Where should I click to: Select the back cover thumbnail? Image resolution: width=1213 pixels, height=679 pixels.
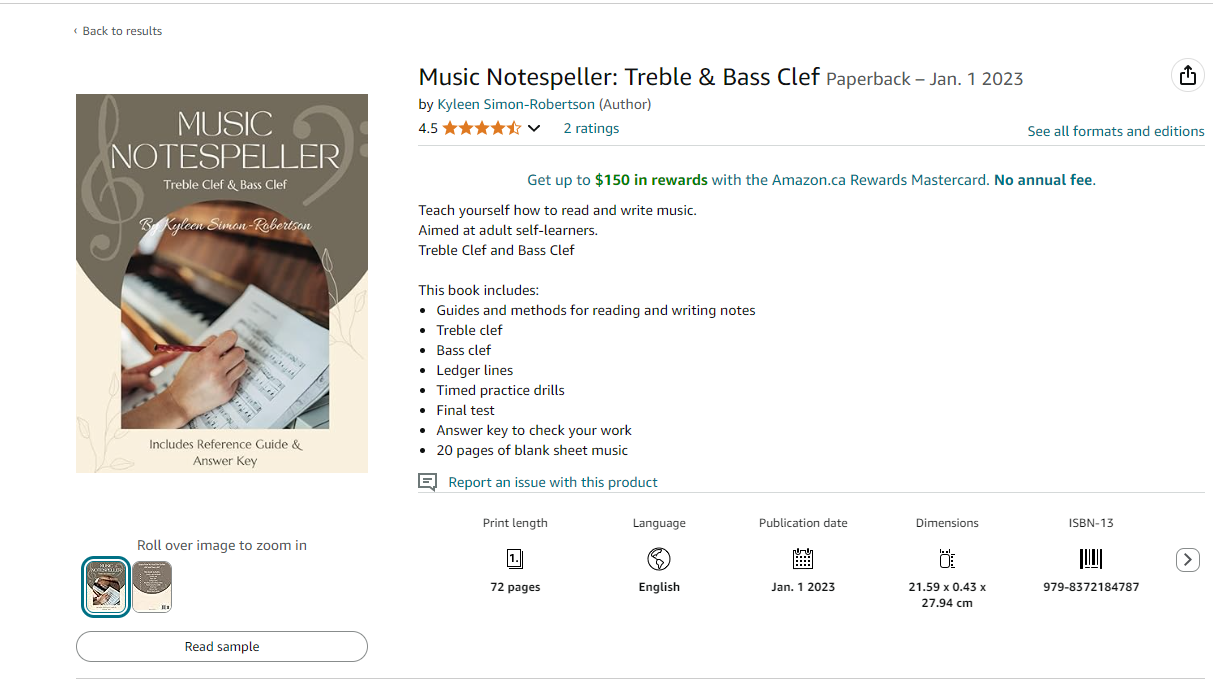152,587
